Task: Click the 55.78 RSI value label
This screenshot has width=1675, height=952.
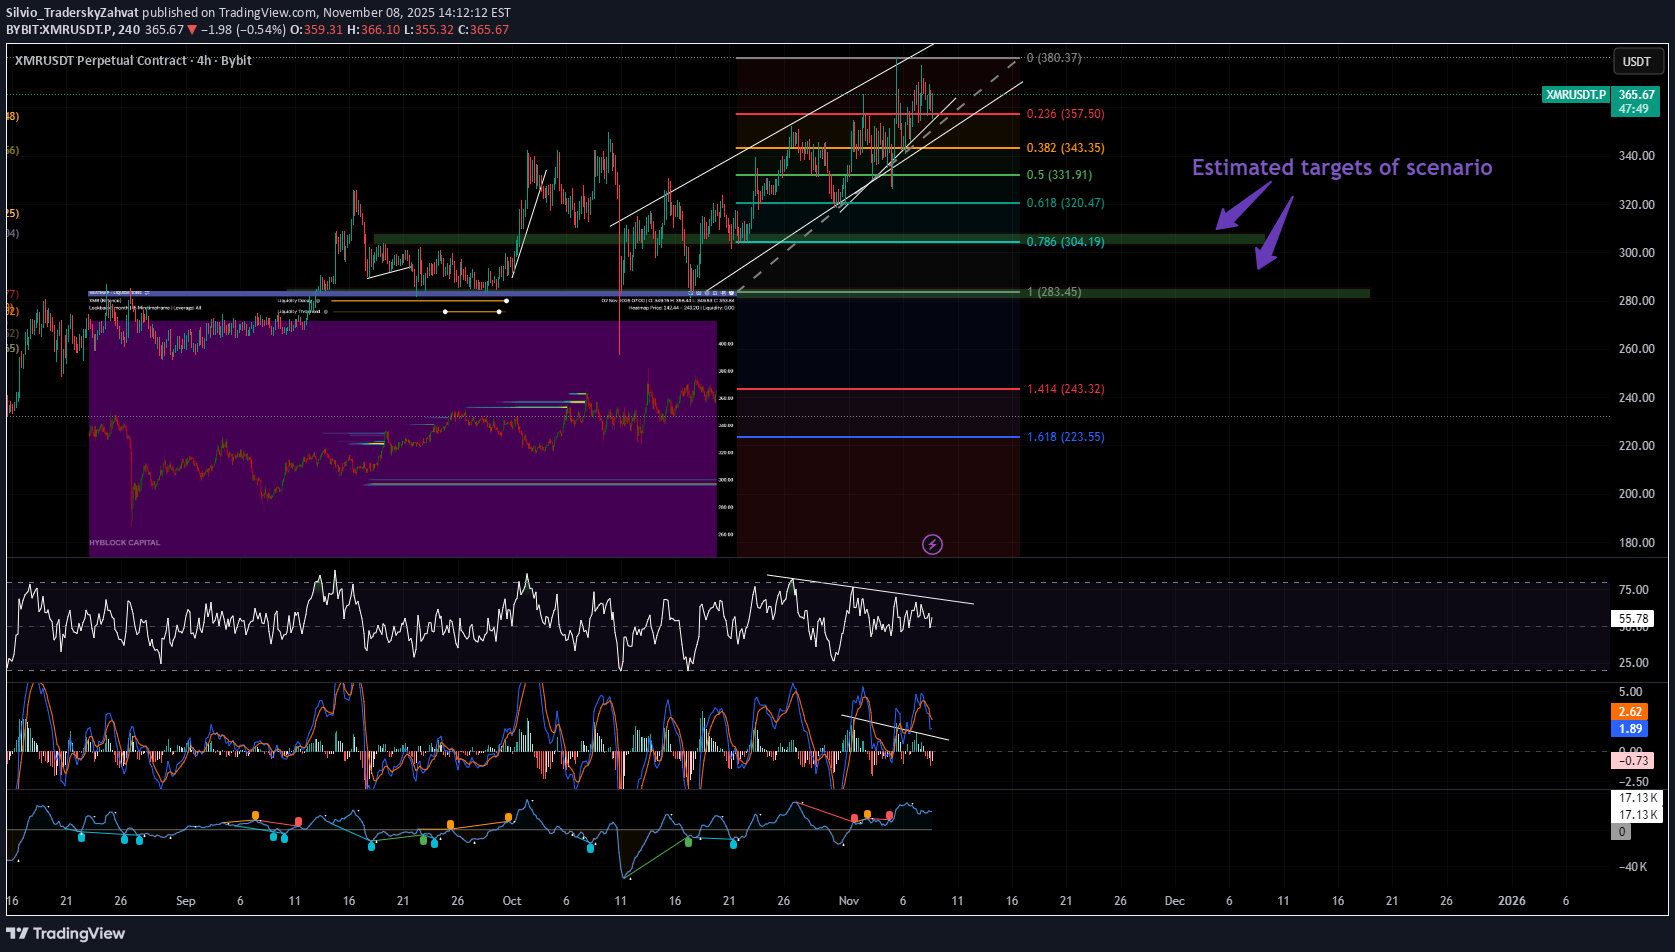Action: (1633, 619)
